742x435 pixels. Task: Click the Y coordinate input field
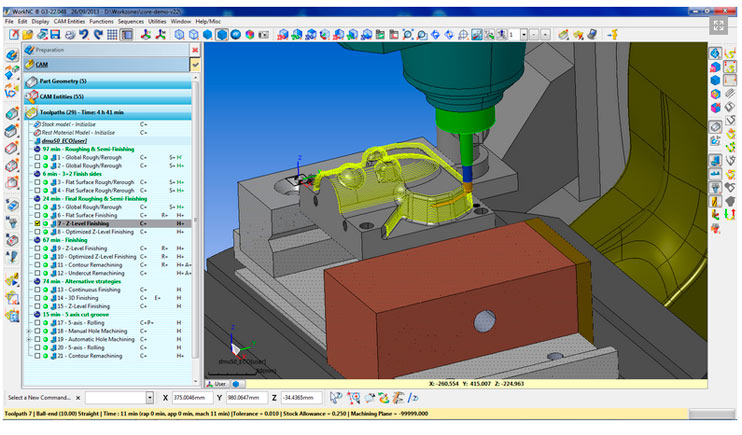click(x=247, y=398)
